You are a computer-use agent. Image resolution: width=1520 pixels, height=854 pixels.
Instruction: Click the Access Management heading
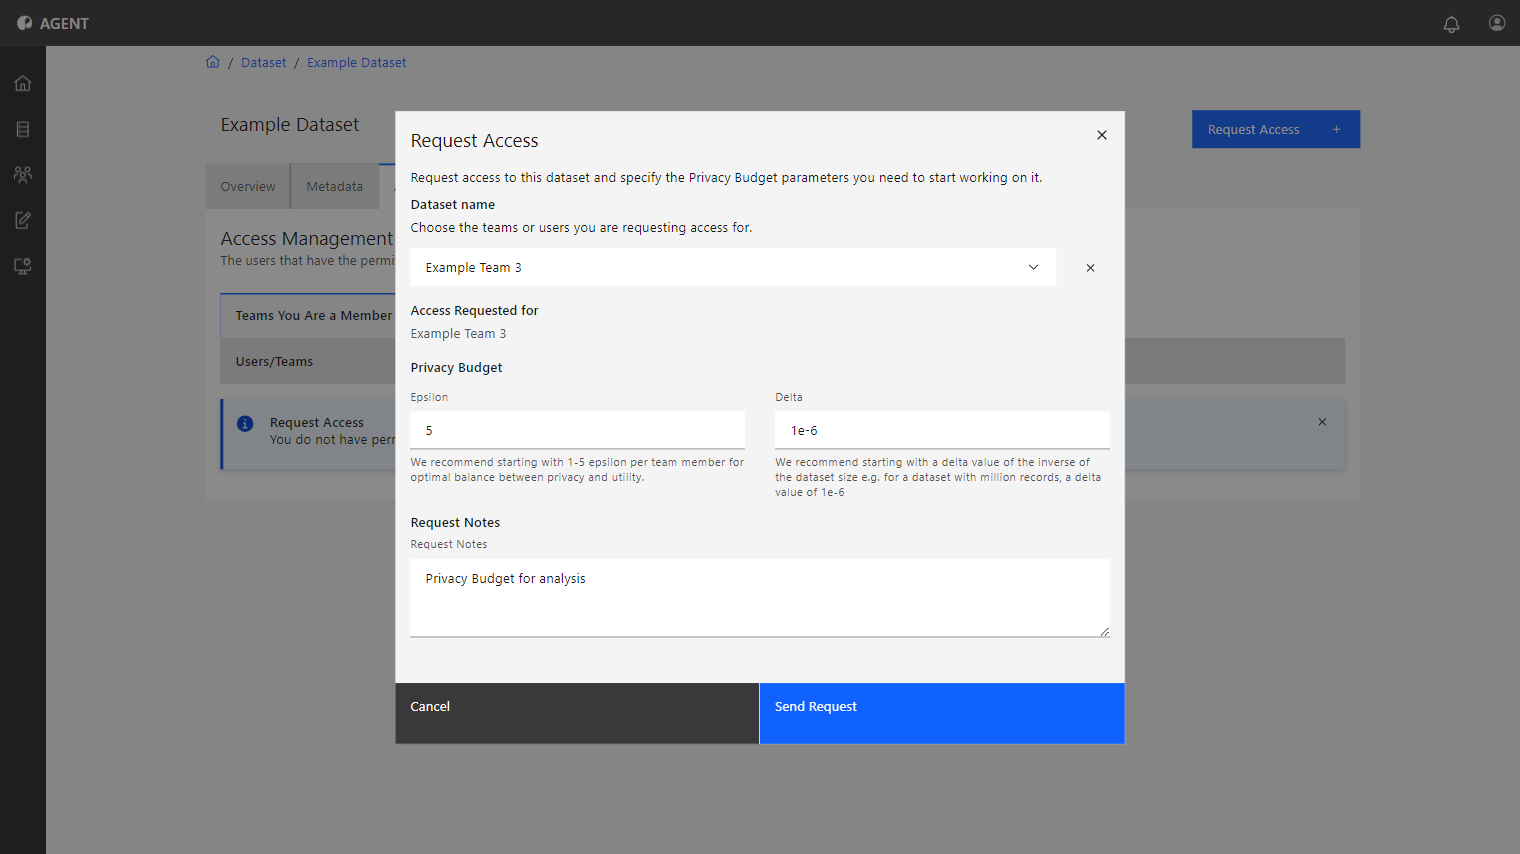[307, 239]
